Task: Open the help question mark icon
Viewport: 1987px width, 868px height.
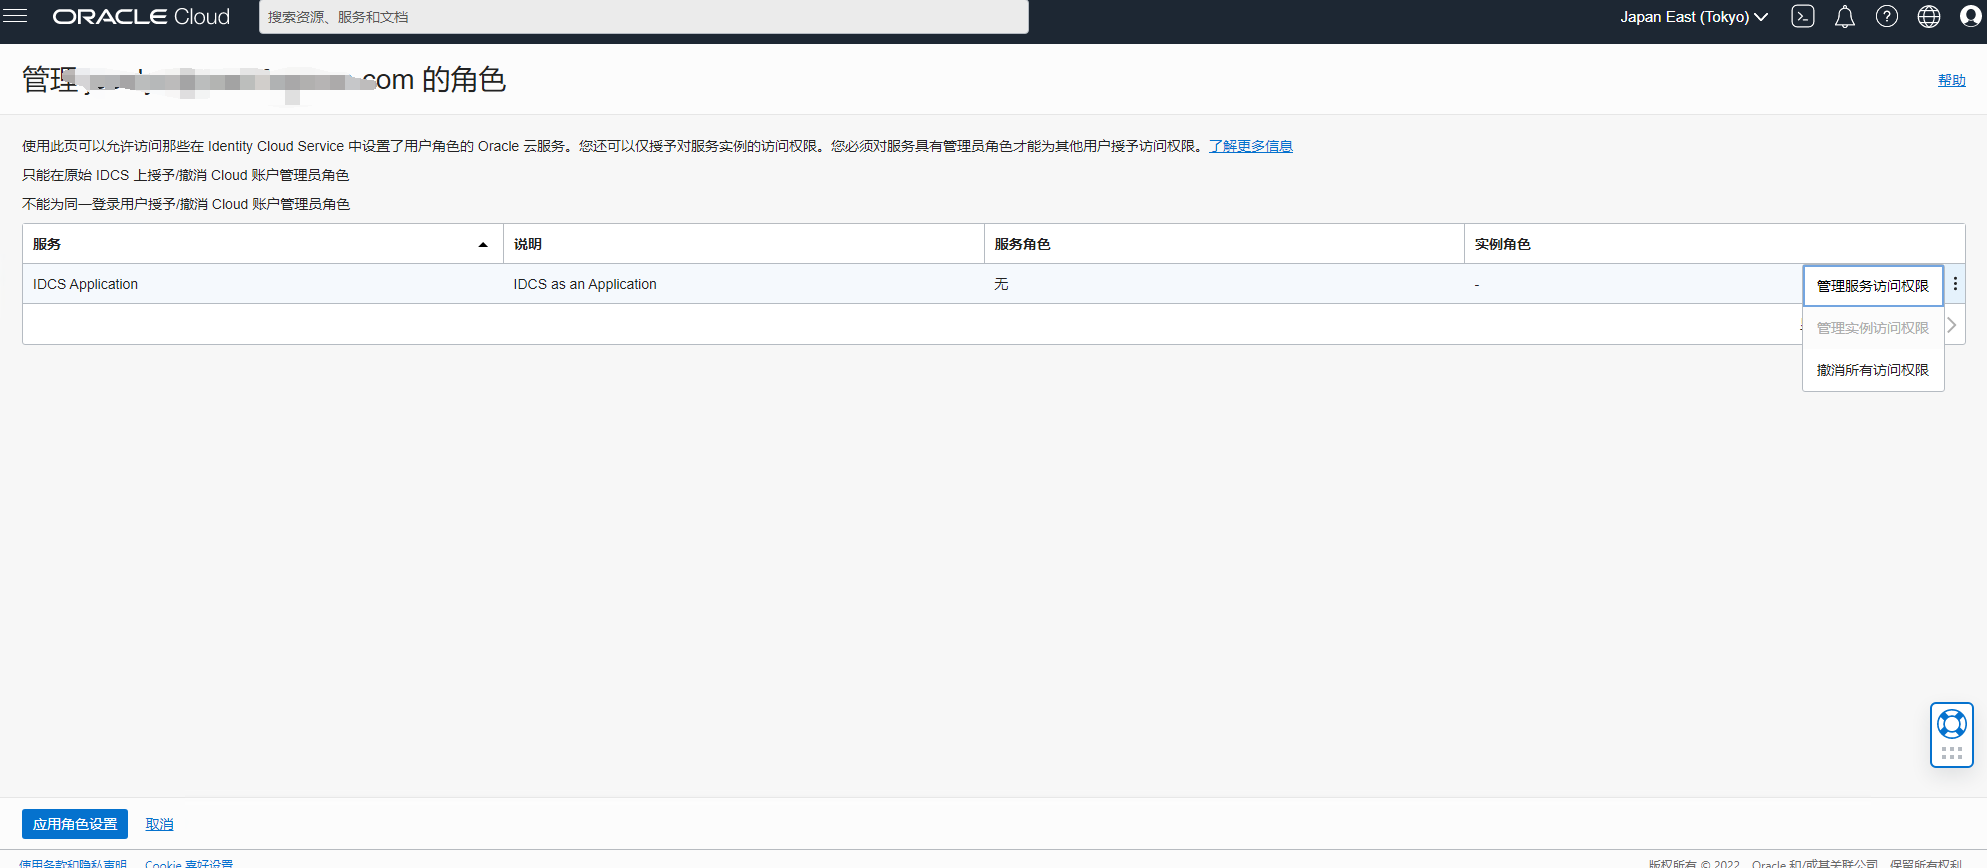Action: pyautogui.click(x=1887, y=17)
